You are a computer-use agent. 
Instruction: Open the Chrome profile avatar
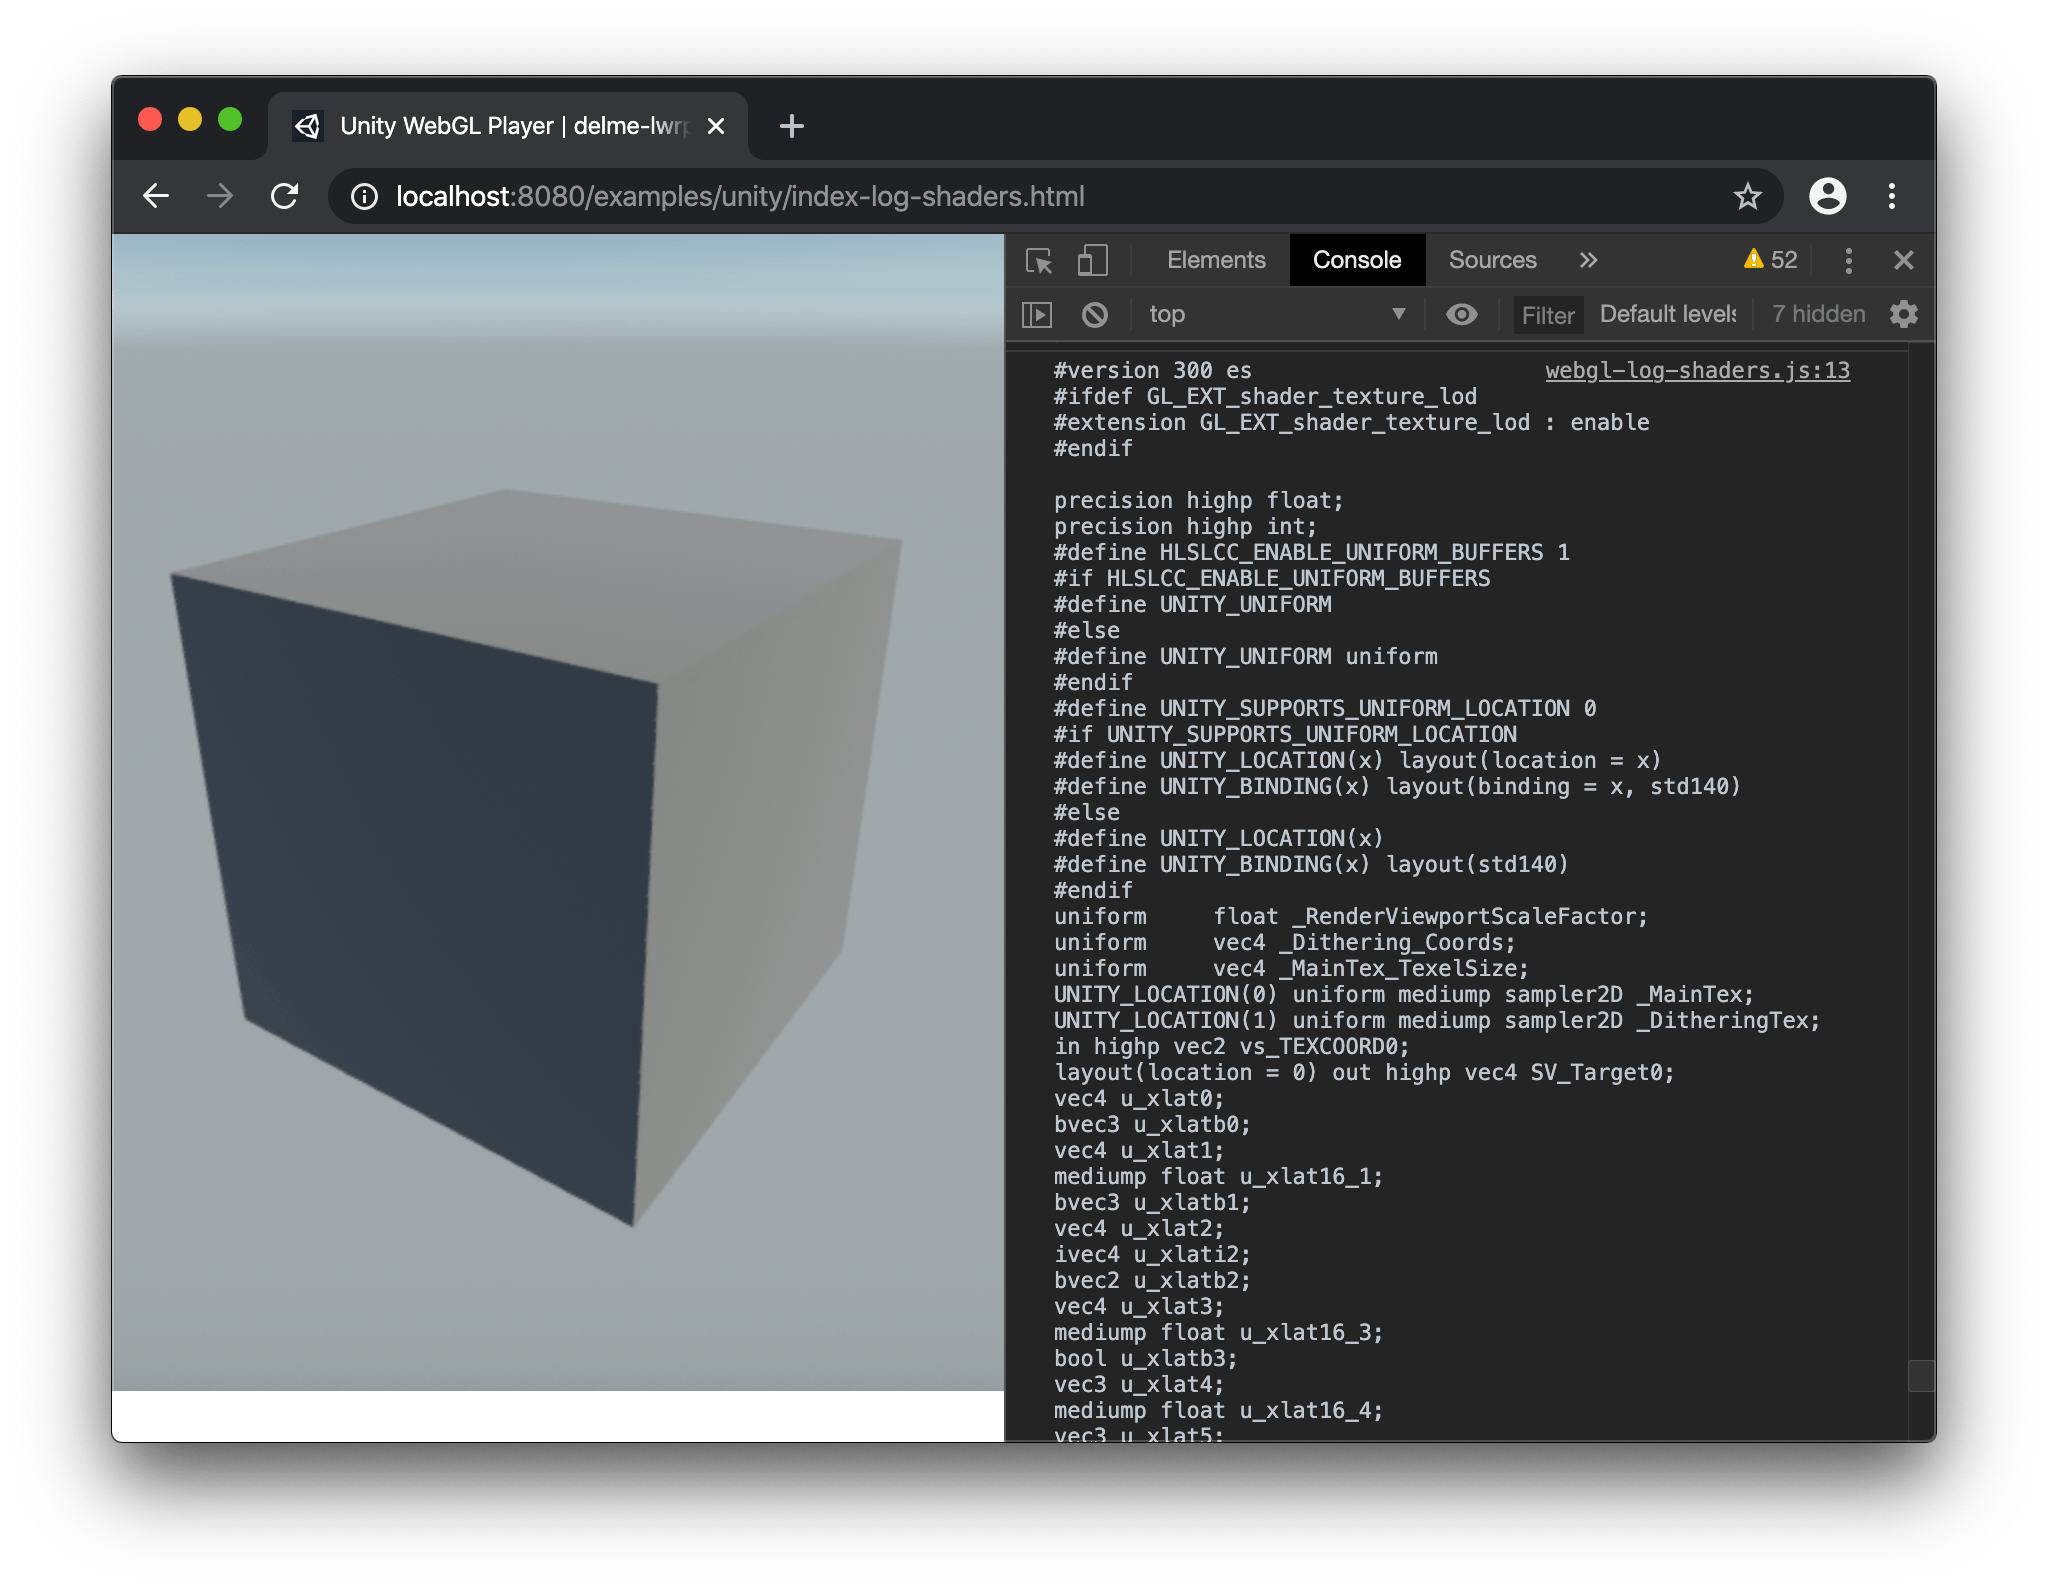[x=1827, y=197]
